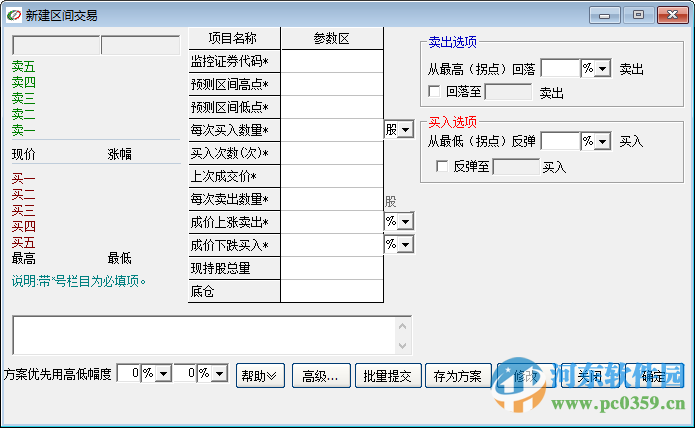Click the 最高 label
Screen dimensions: 695x428
(23, 258)
